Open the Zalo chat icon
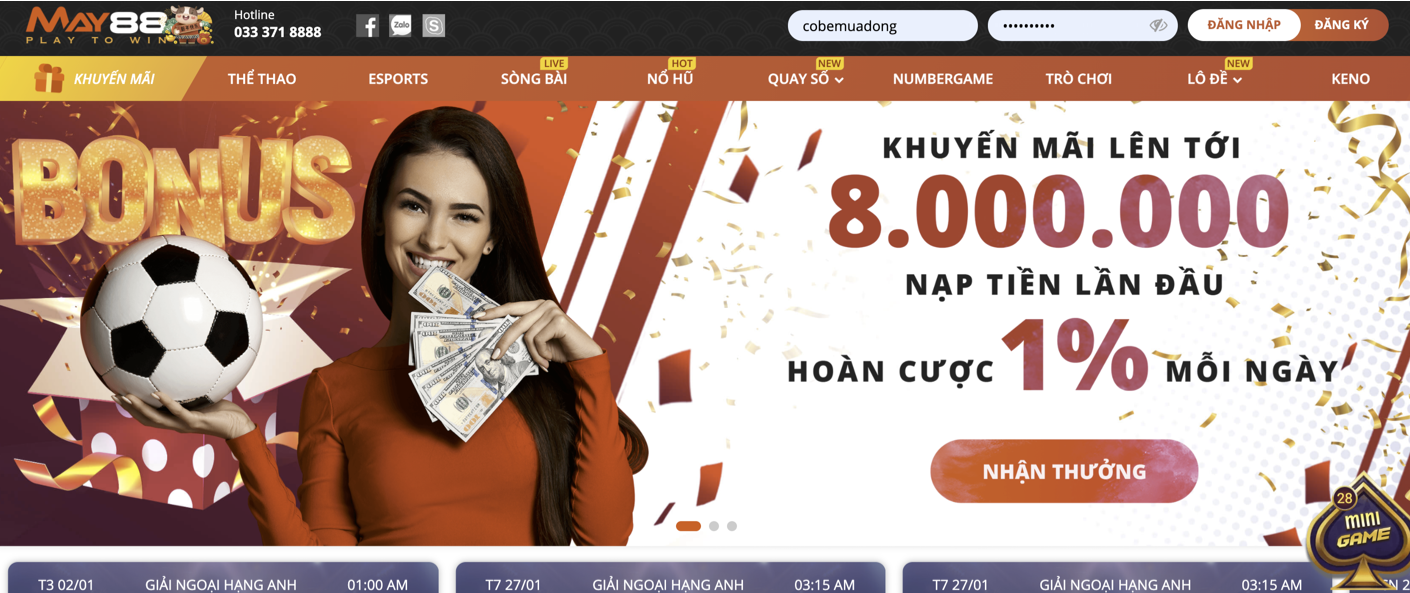 coord(401,26)
